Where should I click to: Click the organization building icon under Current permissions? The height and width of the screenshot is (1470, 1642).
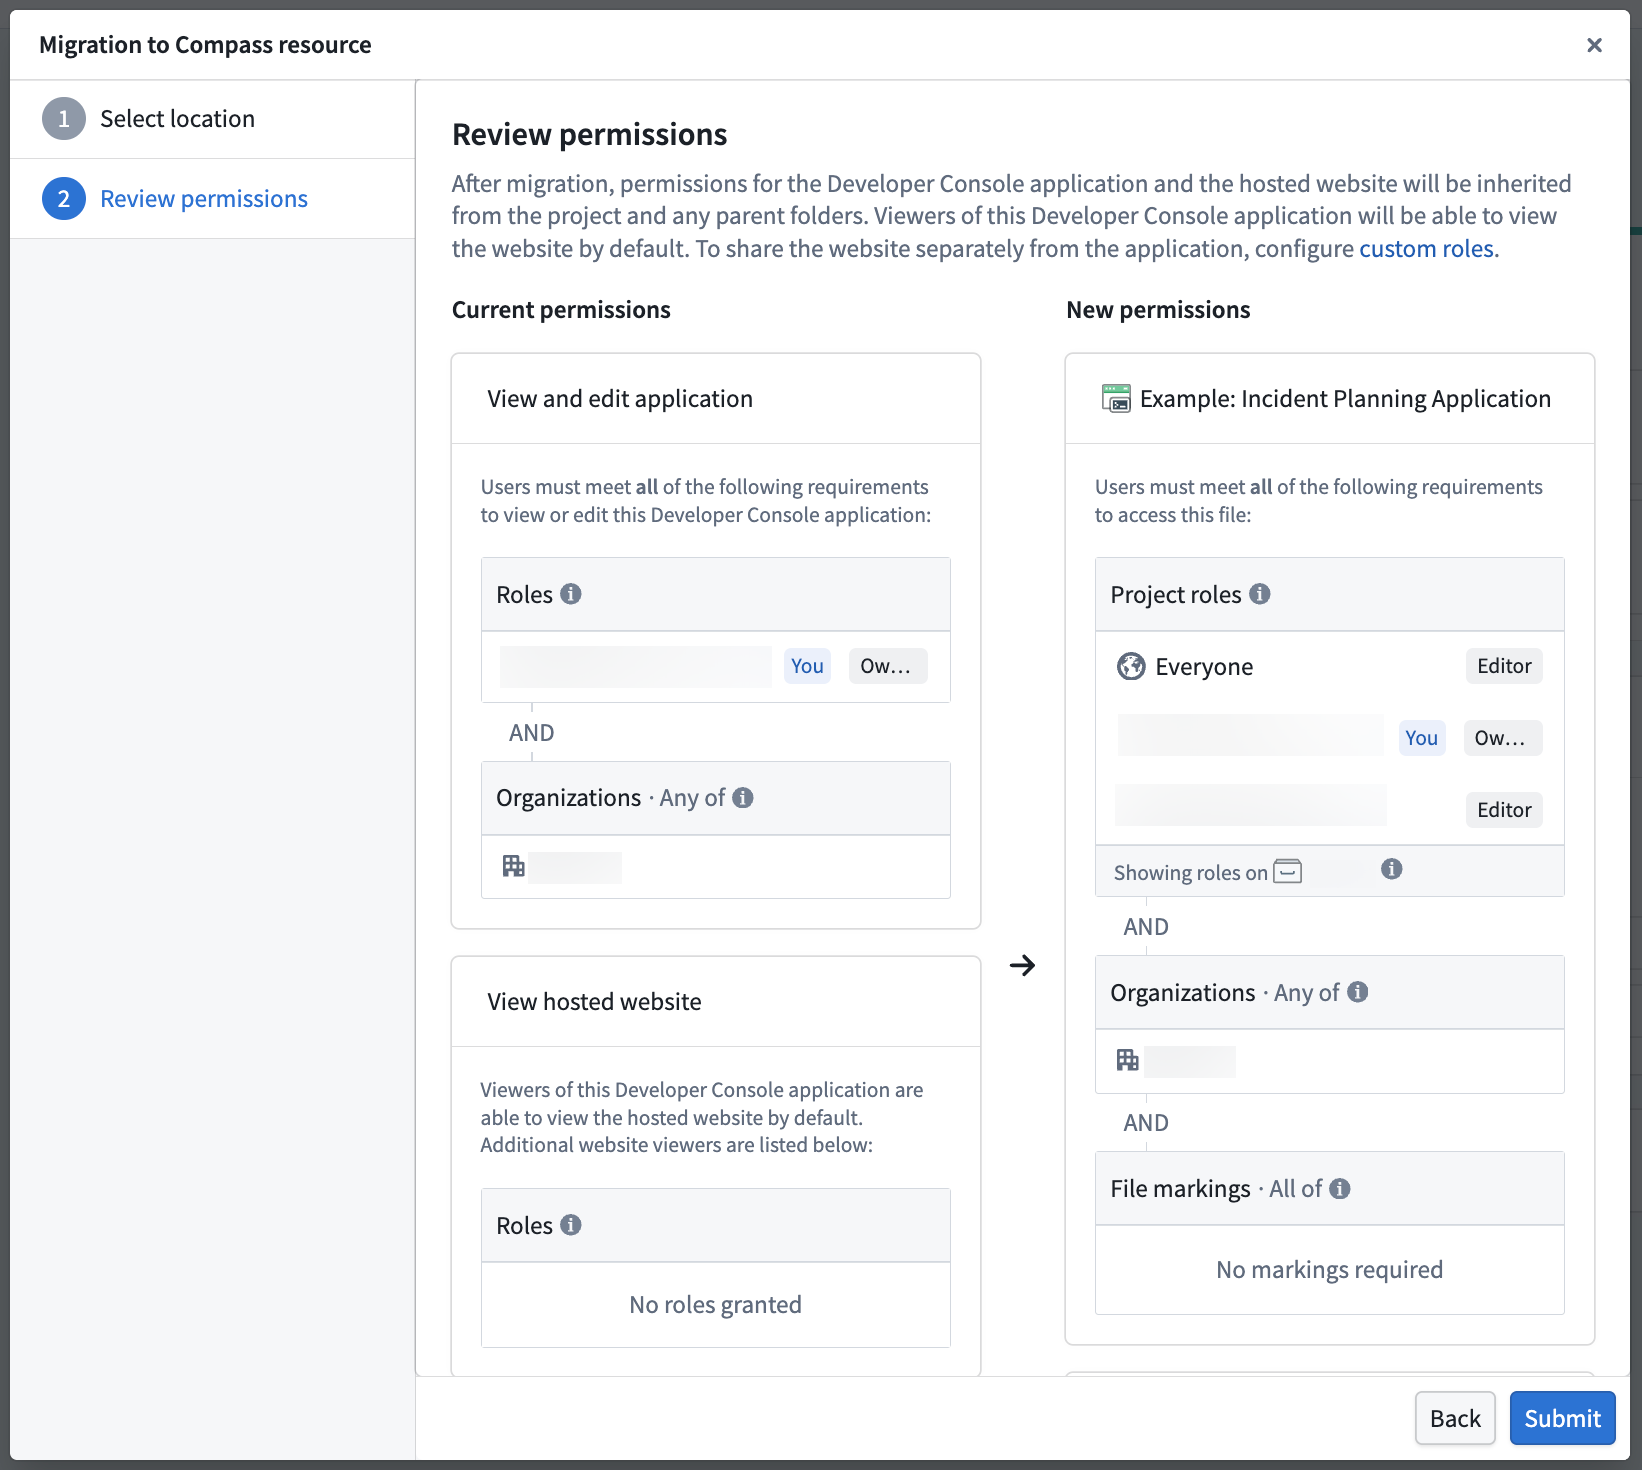514,866
